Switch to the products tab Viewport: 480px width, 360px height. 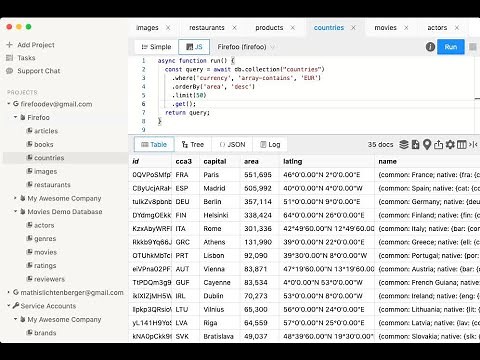coord(269,28)
